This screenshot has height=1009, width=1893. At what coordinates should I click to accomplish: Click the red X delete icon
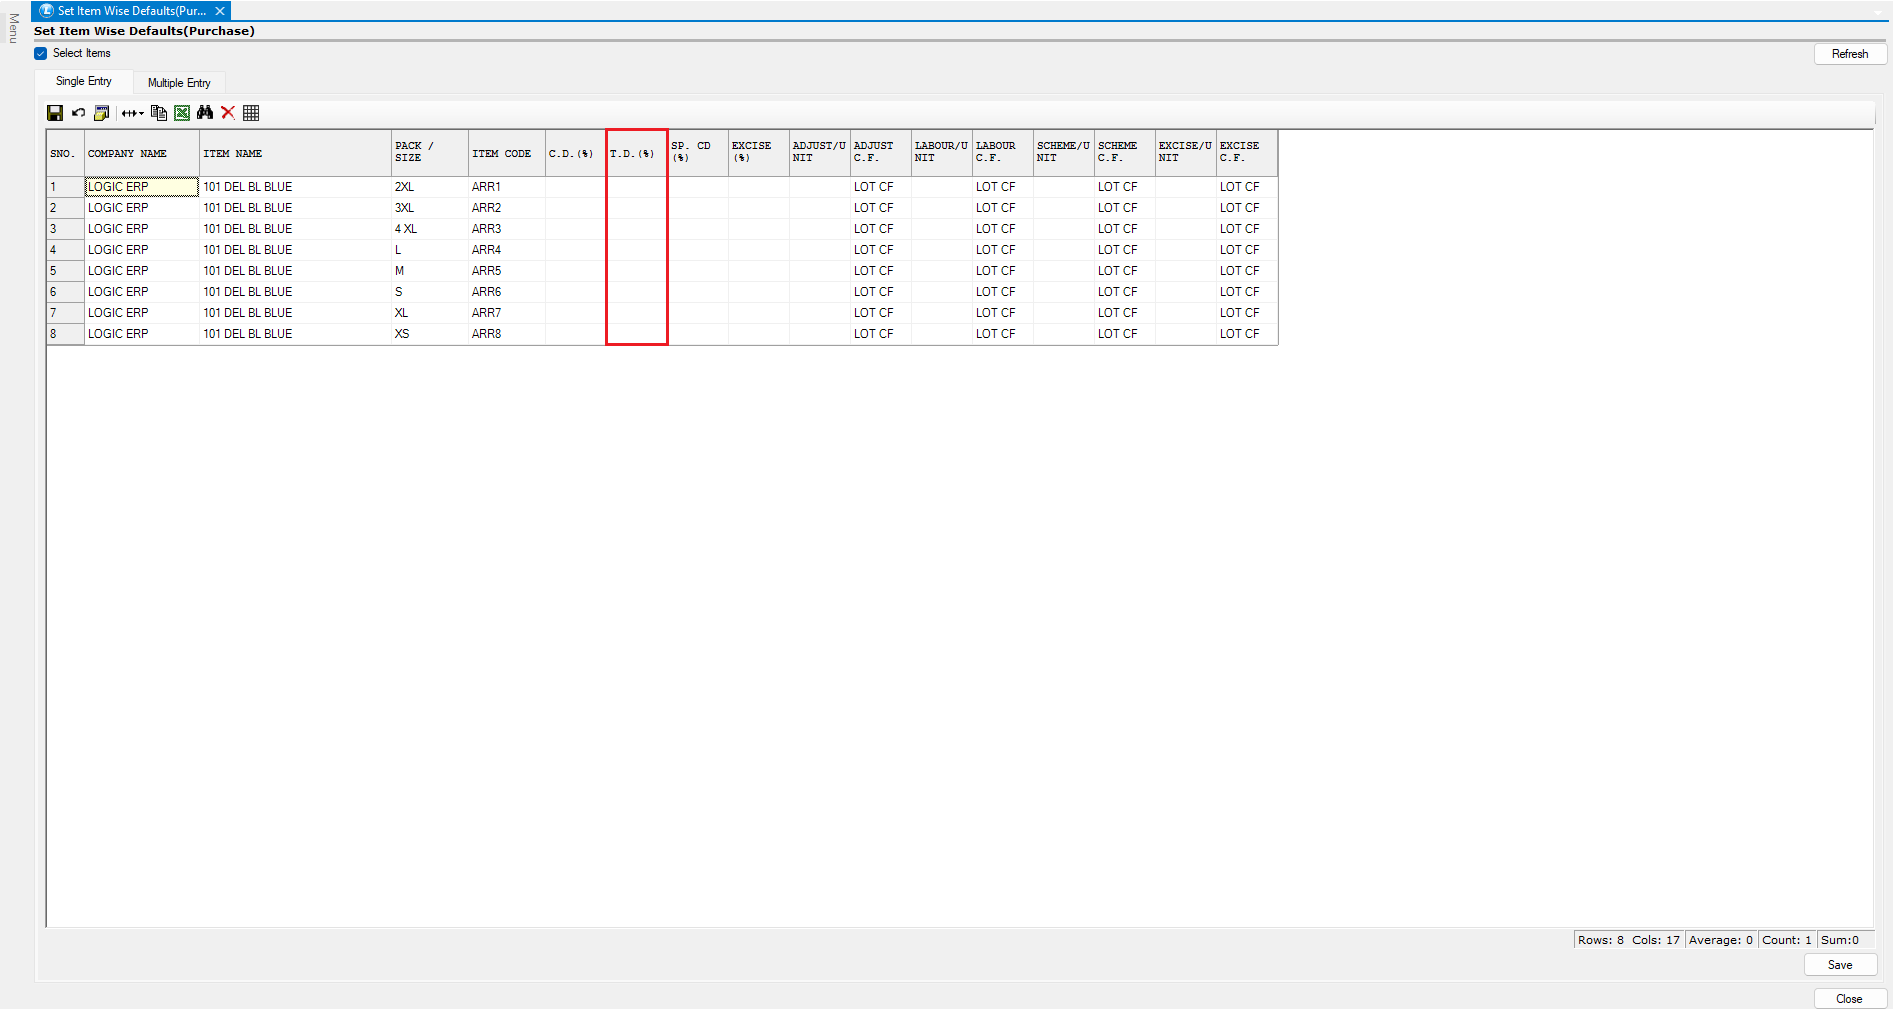[x=228, y=113]
